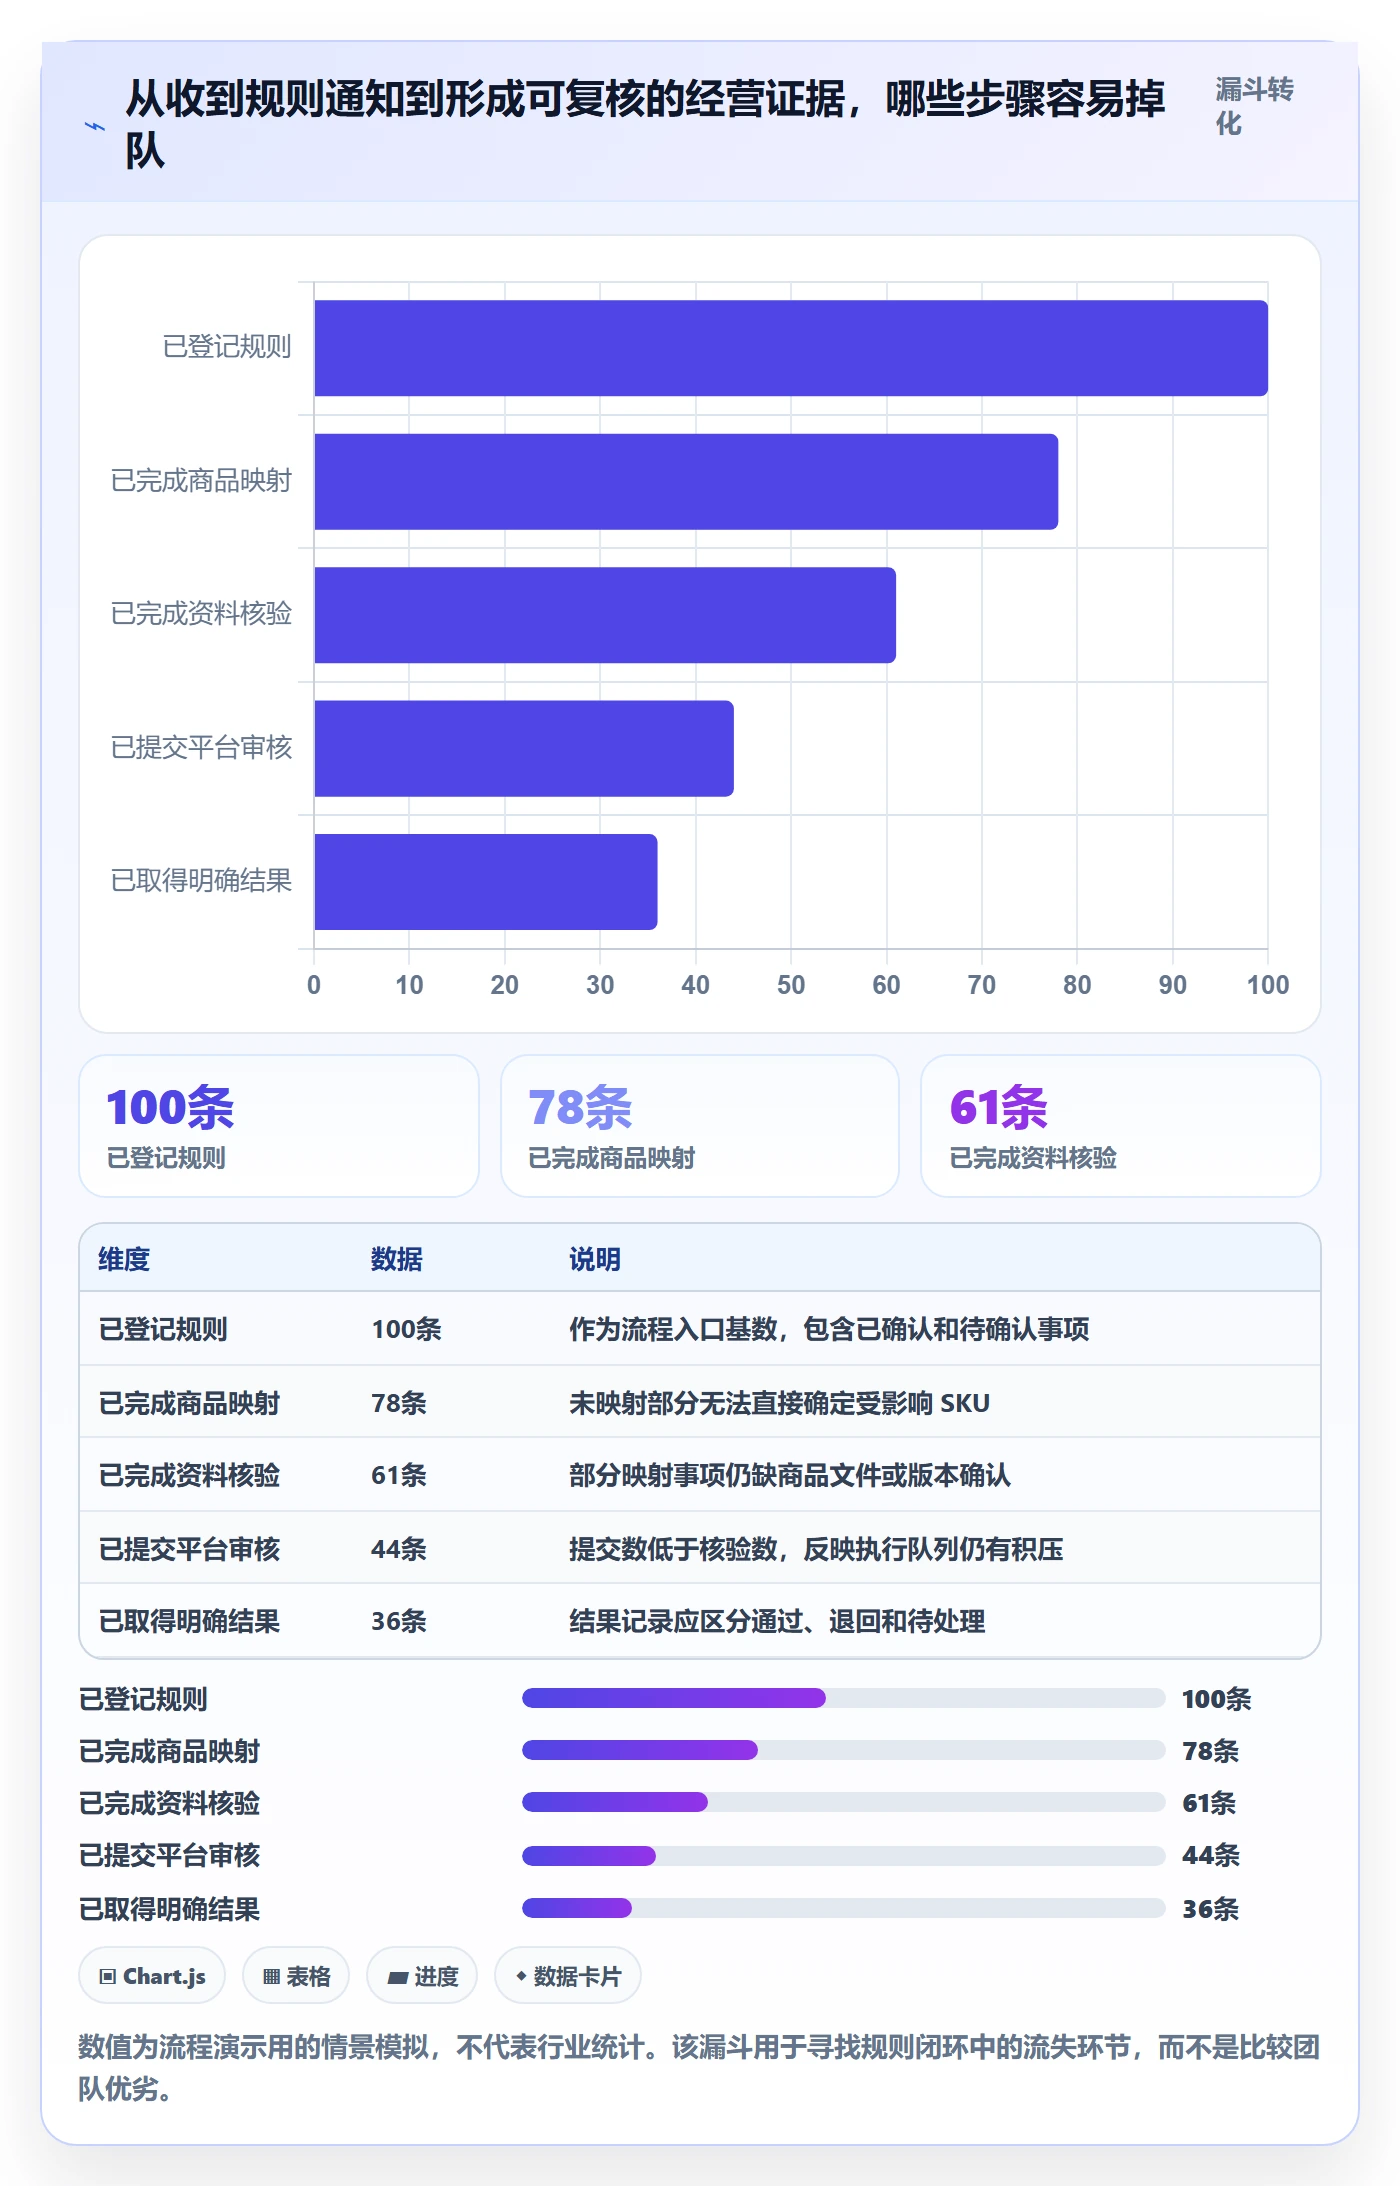Select the 已完成商品映射 chart bar
The height and width of the screenshot is (2186, 1400).
pyautogui.click(x=686, y=481)
